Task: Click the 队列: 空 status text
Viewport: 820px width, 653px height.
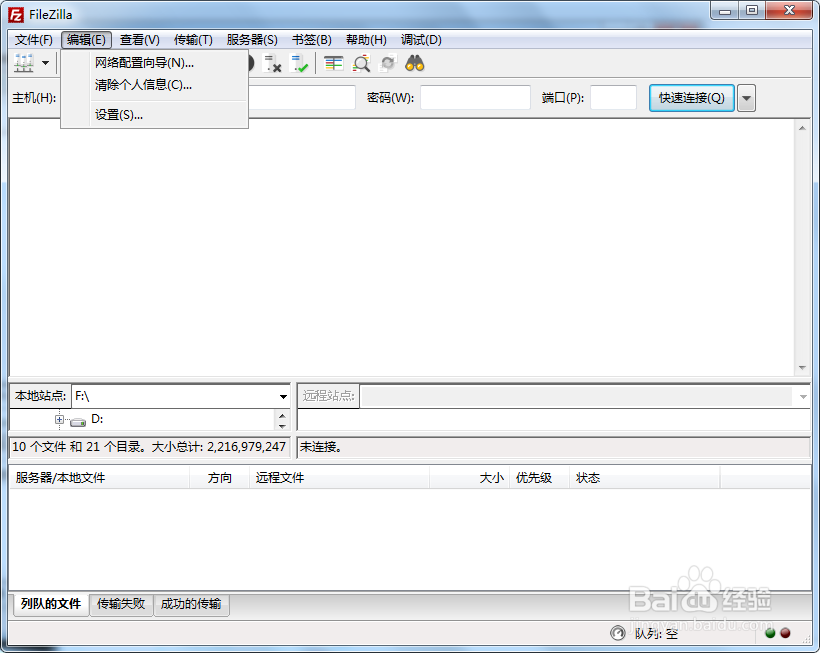Action: pyautogui.click(x=656, y=634)
